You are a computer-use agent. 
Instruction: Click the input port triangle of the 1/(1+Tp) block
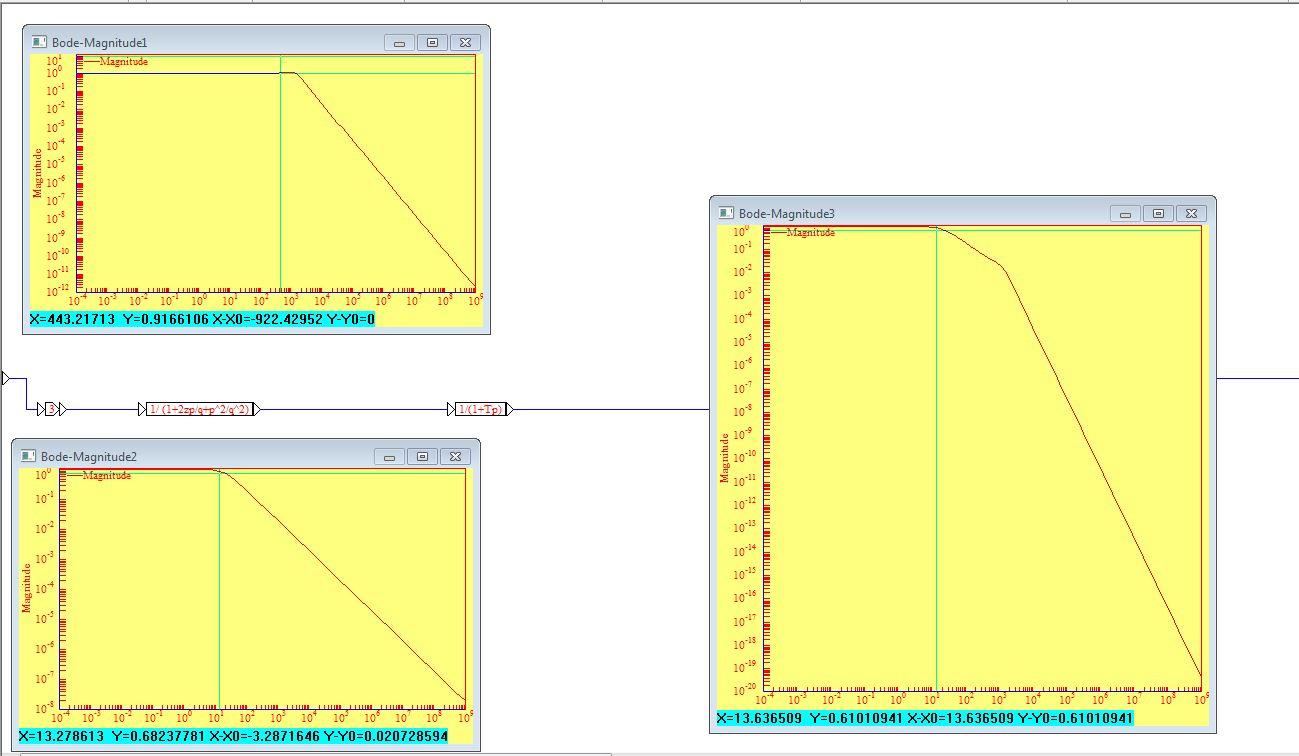[x=451, y=409]
